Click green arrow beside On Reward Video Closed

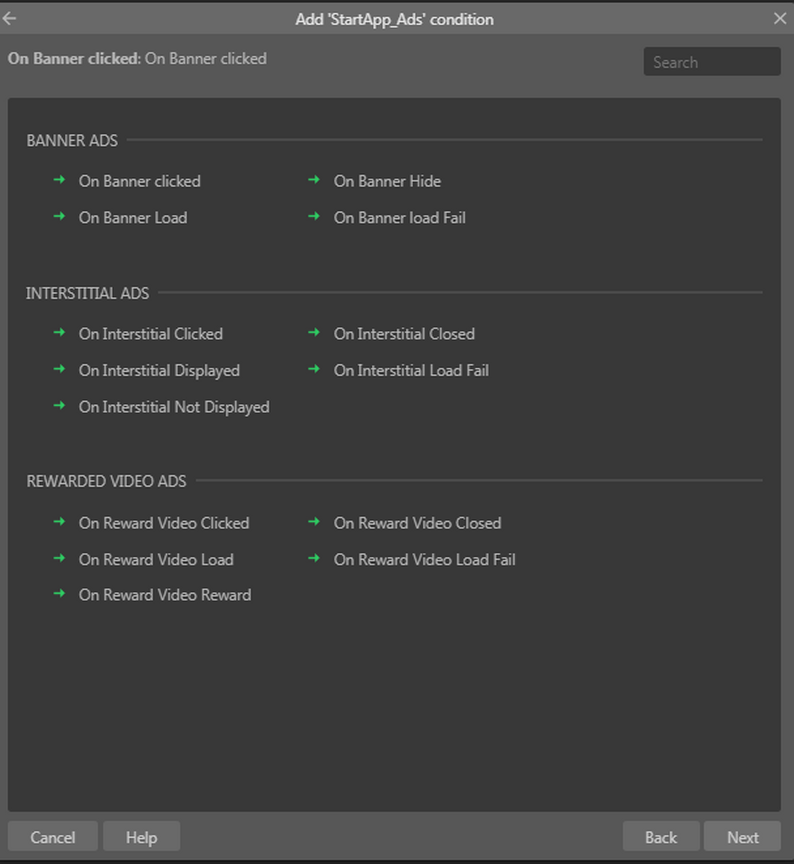314,522
